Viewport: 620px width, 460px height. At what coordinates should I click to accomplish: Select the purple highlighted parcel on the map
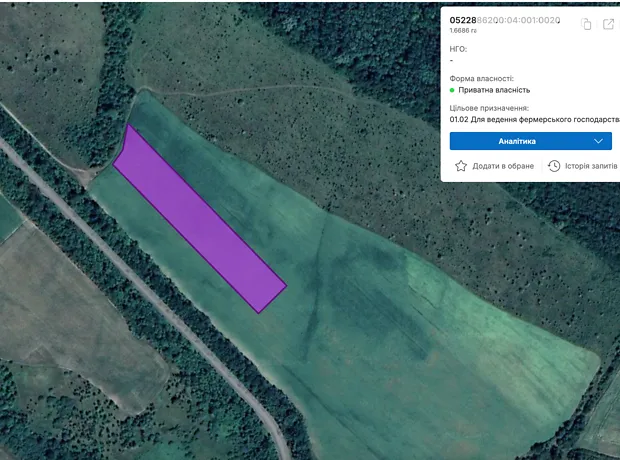(x=198, y=219)
